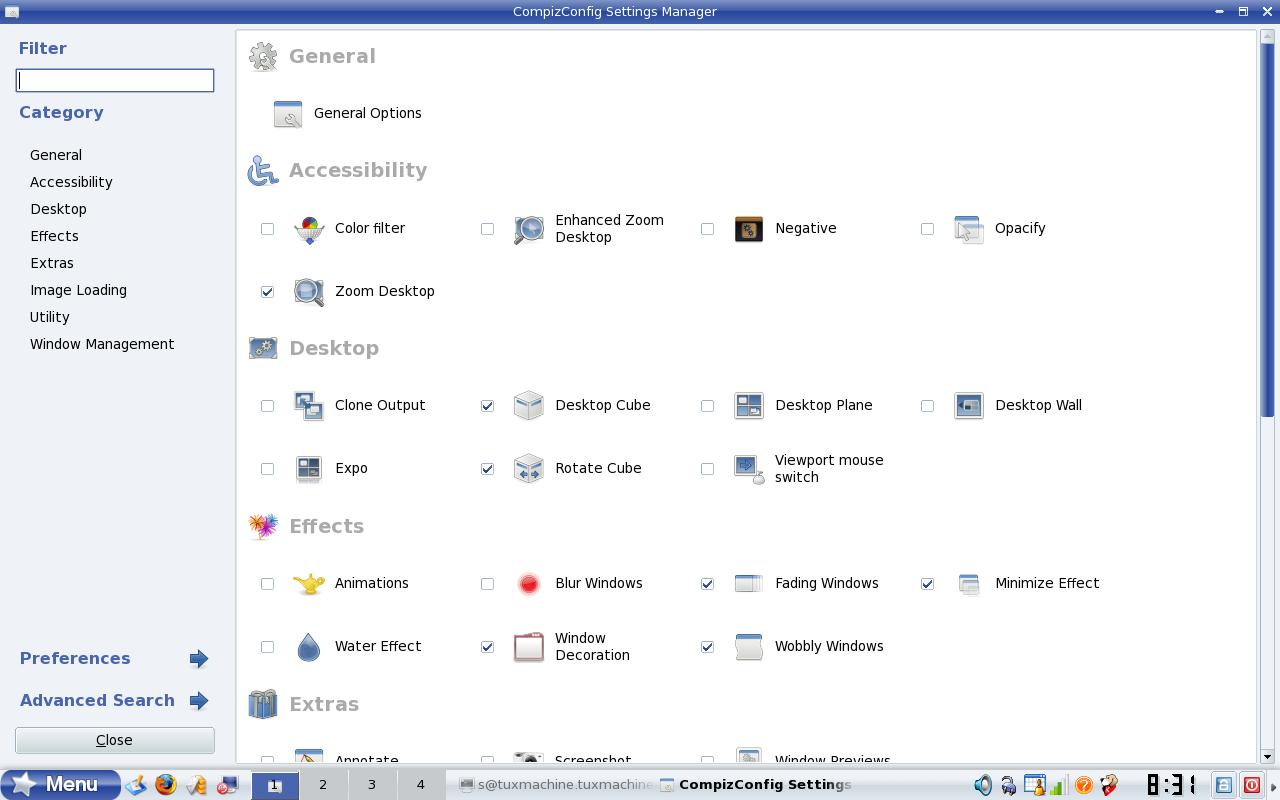Open the Expo plugin icon

tap(309, 469)
